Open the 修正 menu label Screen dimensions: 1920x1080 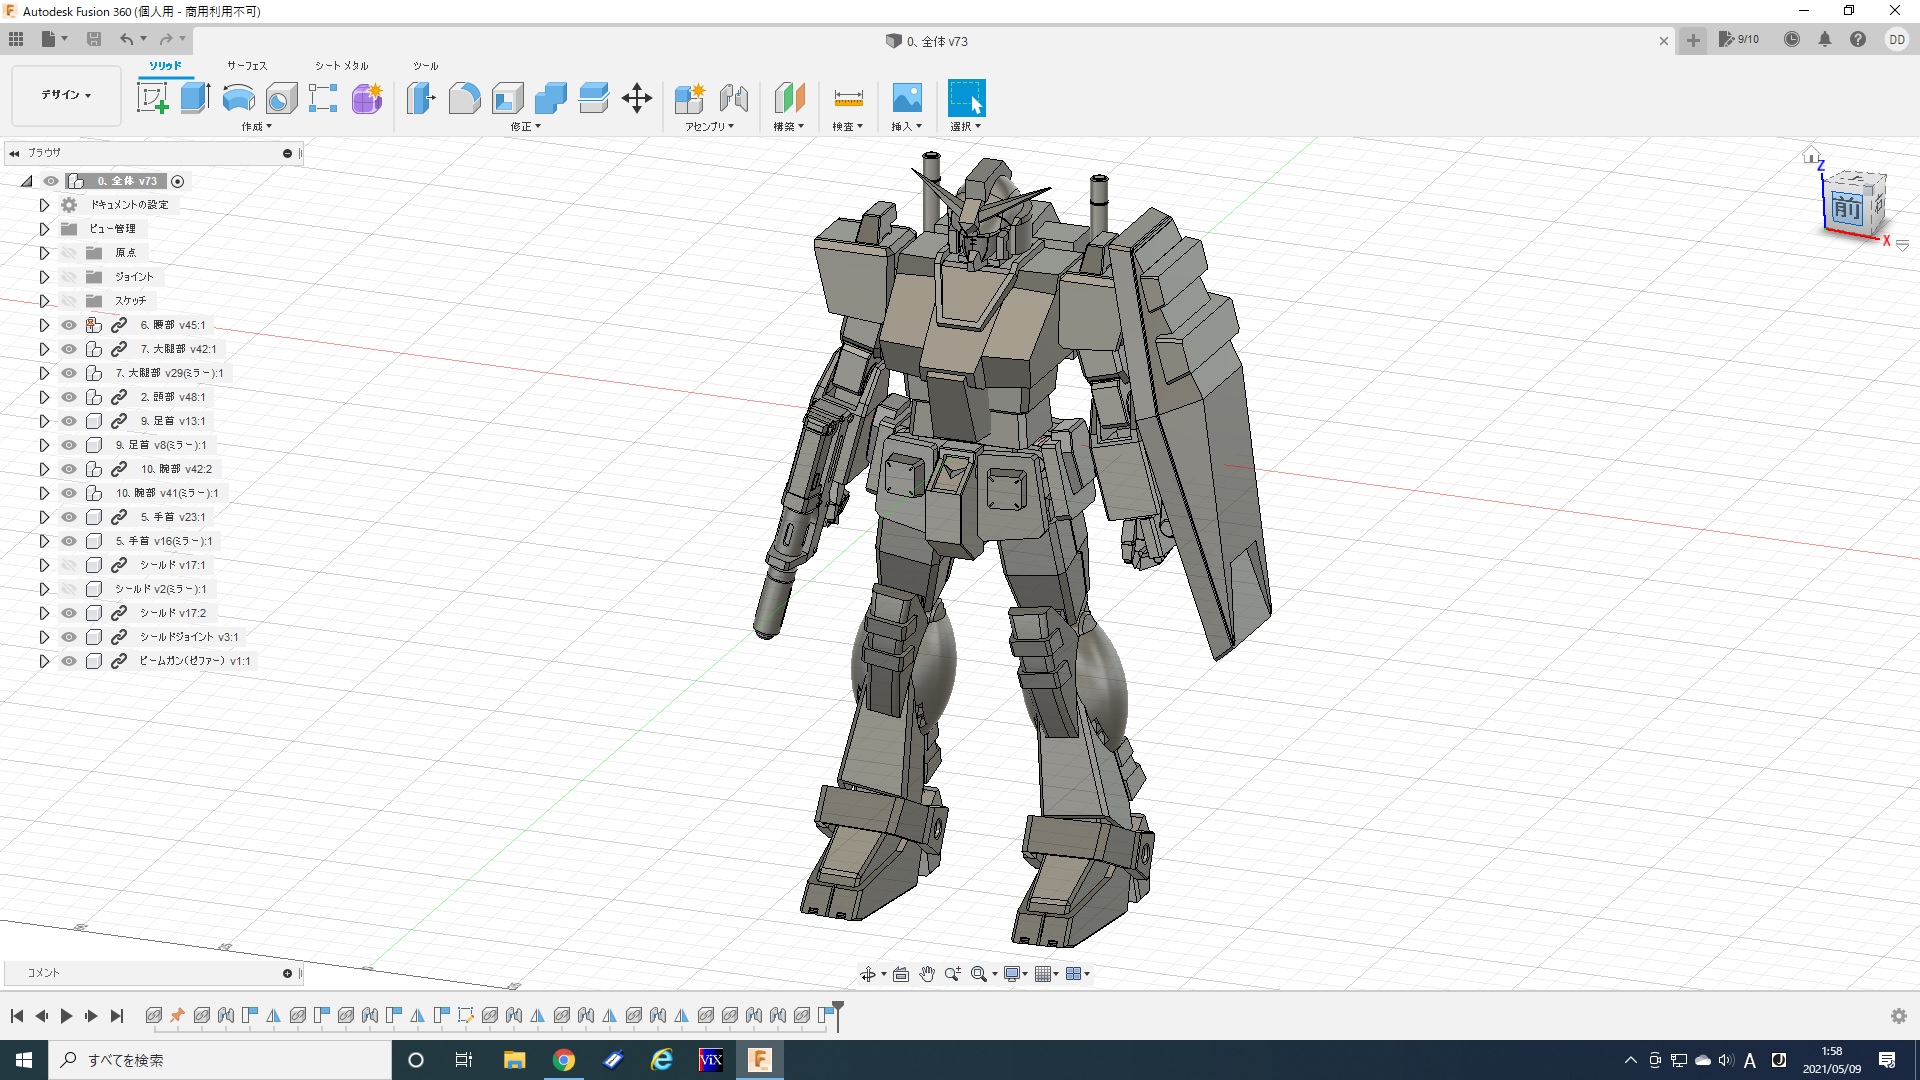click(525, 127)
